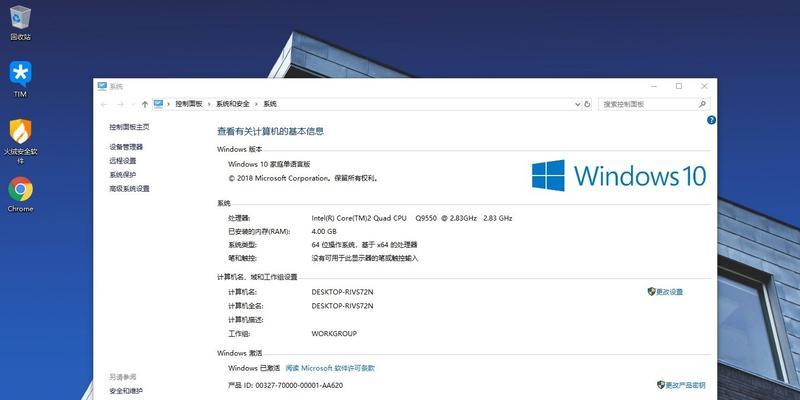Go up one level with up arrow
Viewport: 800px width, 400px height.
[145, 104]
